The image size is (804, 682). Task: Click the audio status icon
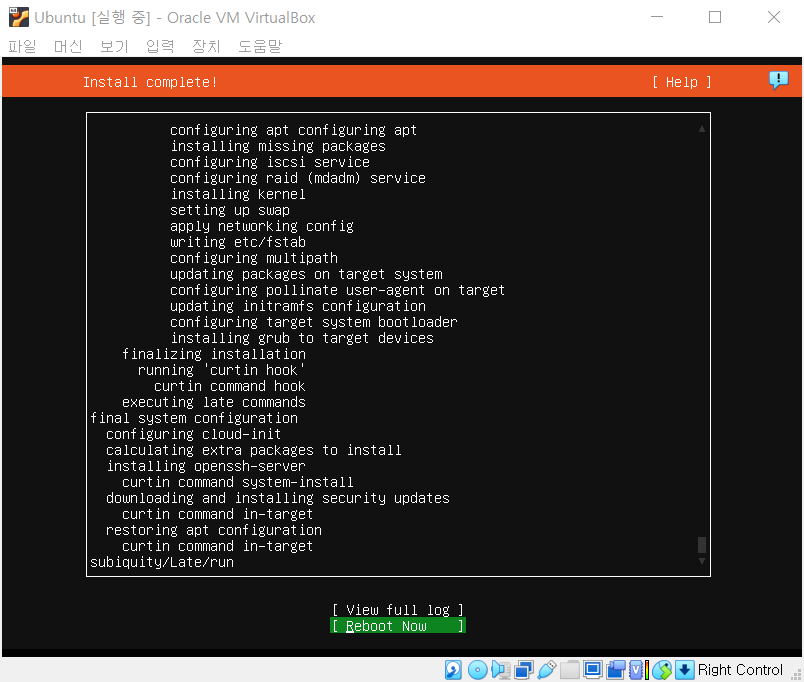[501, 670]
